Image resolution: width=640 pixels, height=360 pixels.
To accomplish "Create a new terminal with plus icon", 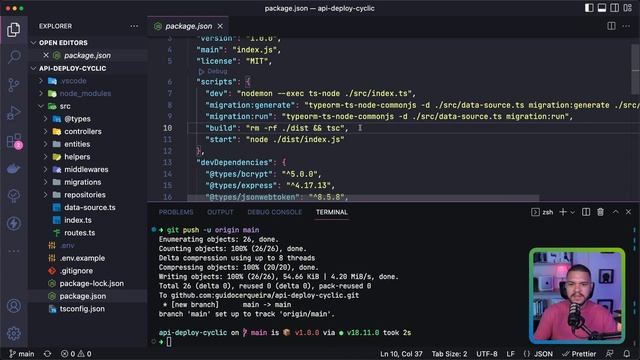I will (x=563, y=212).
